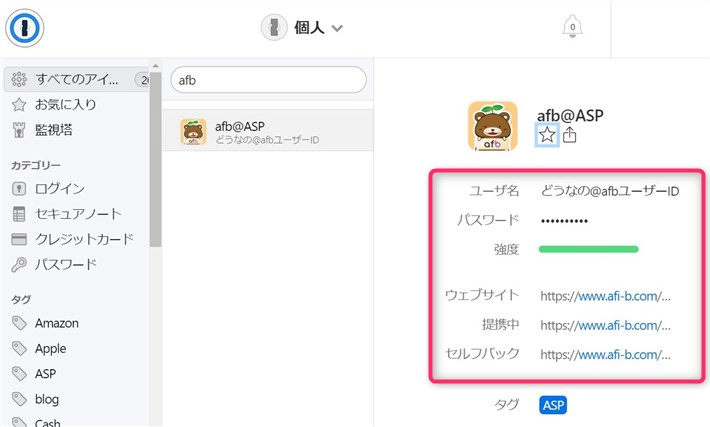
Task: Click the credit card icon
Action: coord(19,239)
